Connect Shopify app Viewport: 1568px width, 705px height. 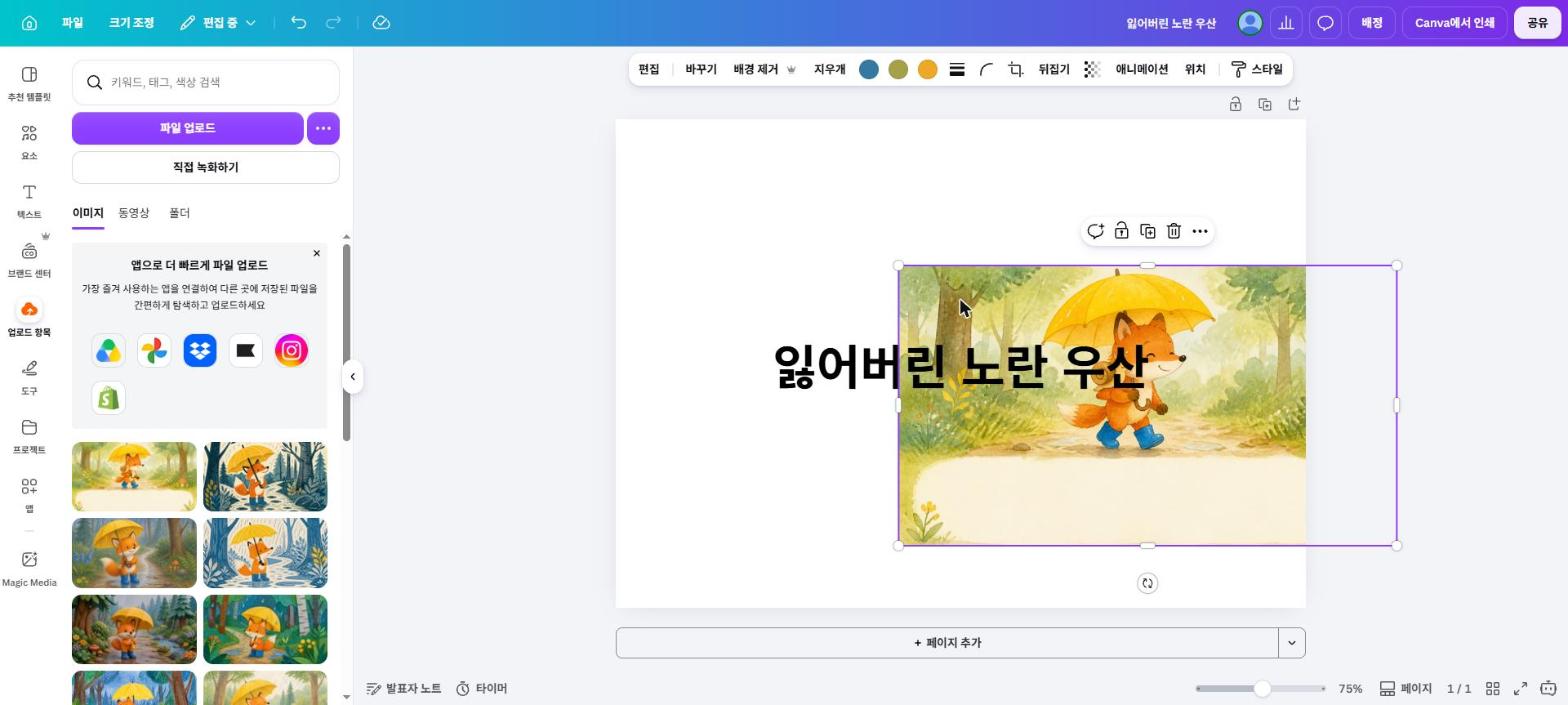click(108, 397)
